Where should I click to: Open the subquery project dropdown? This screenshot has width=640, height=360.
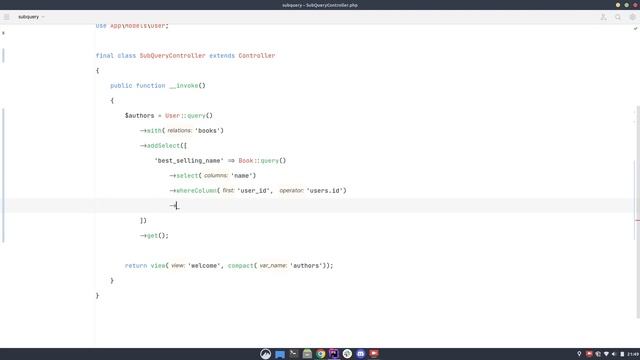click(31, 17)
